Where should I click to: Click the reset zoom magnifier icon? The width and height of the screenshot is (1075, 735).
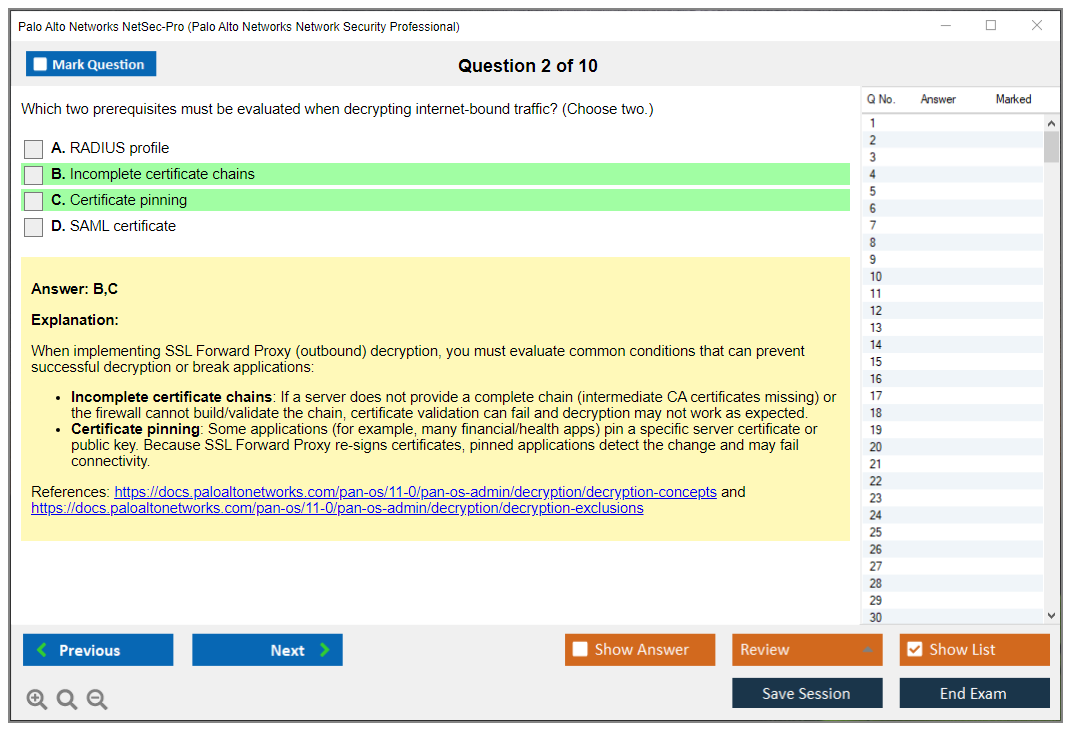(67, 700)
